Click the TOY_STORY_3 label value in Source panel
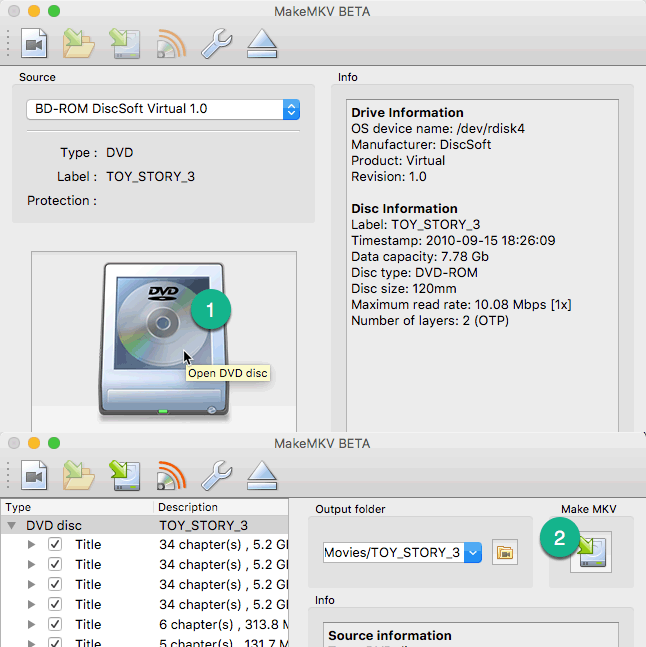The image size is (646, 647). click(151, 177)
